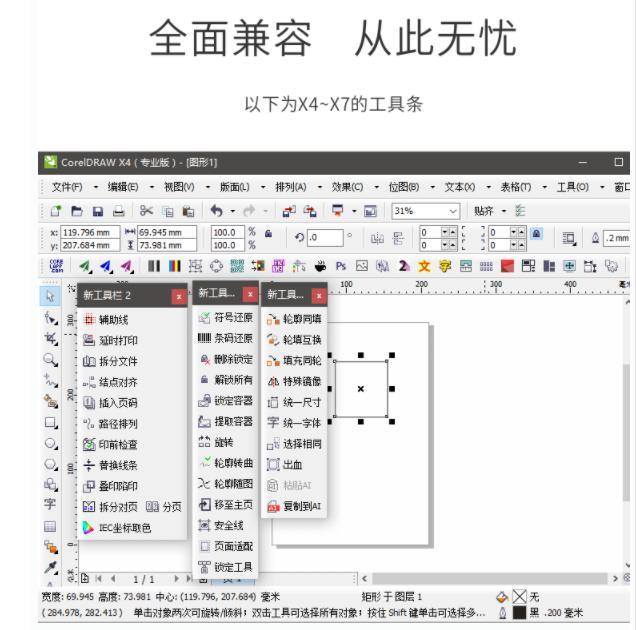Toggle the lock ratio padlock
The height and width of the screenshot is (630, 636).
(268, 234)
